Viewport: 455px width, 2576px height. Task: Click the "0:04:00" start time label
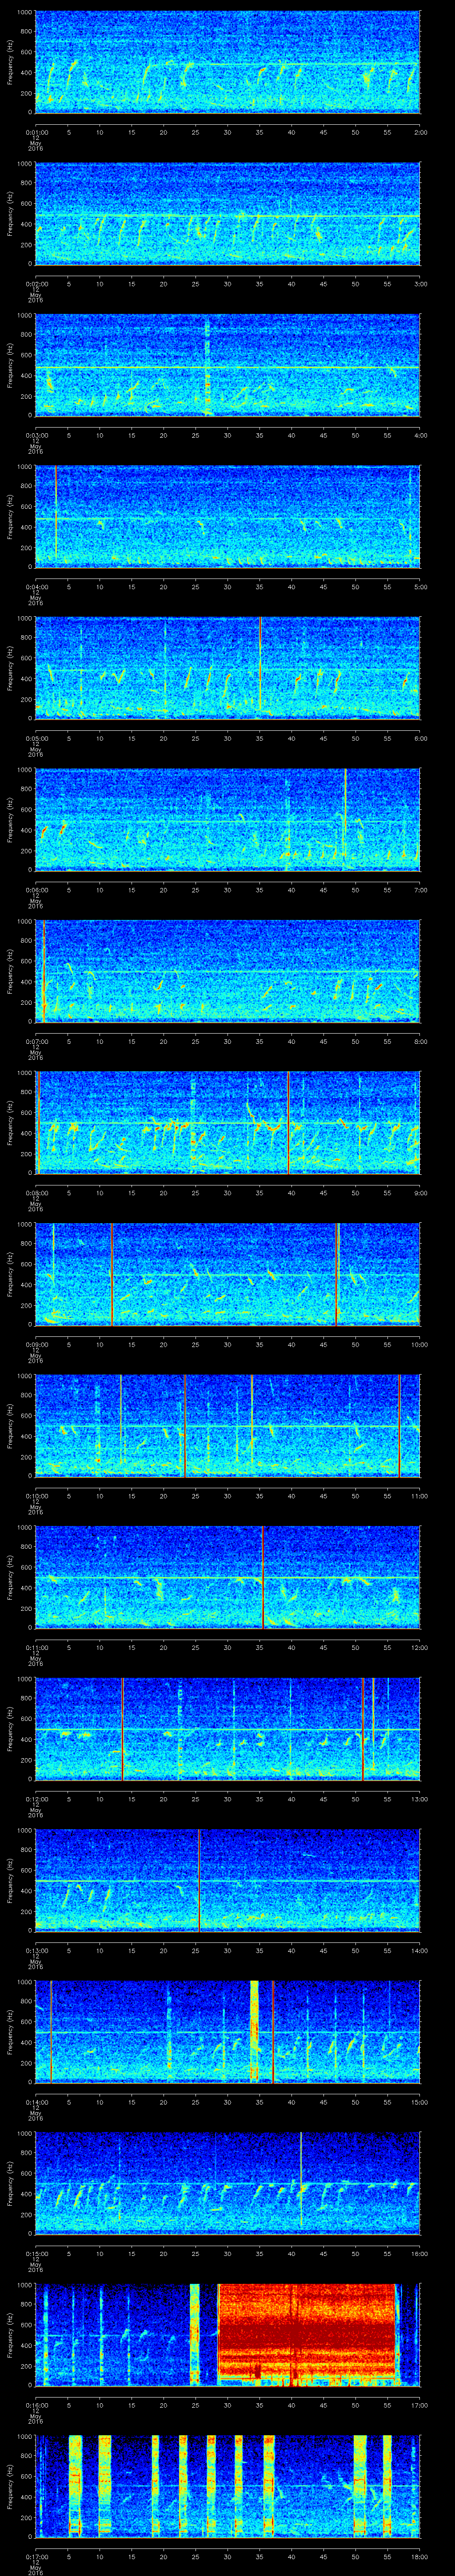point(36,586)
